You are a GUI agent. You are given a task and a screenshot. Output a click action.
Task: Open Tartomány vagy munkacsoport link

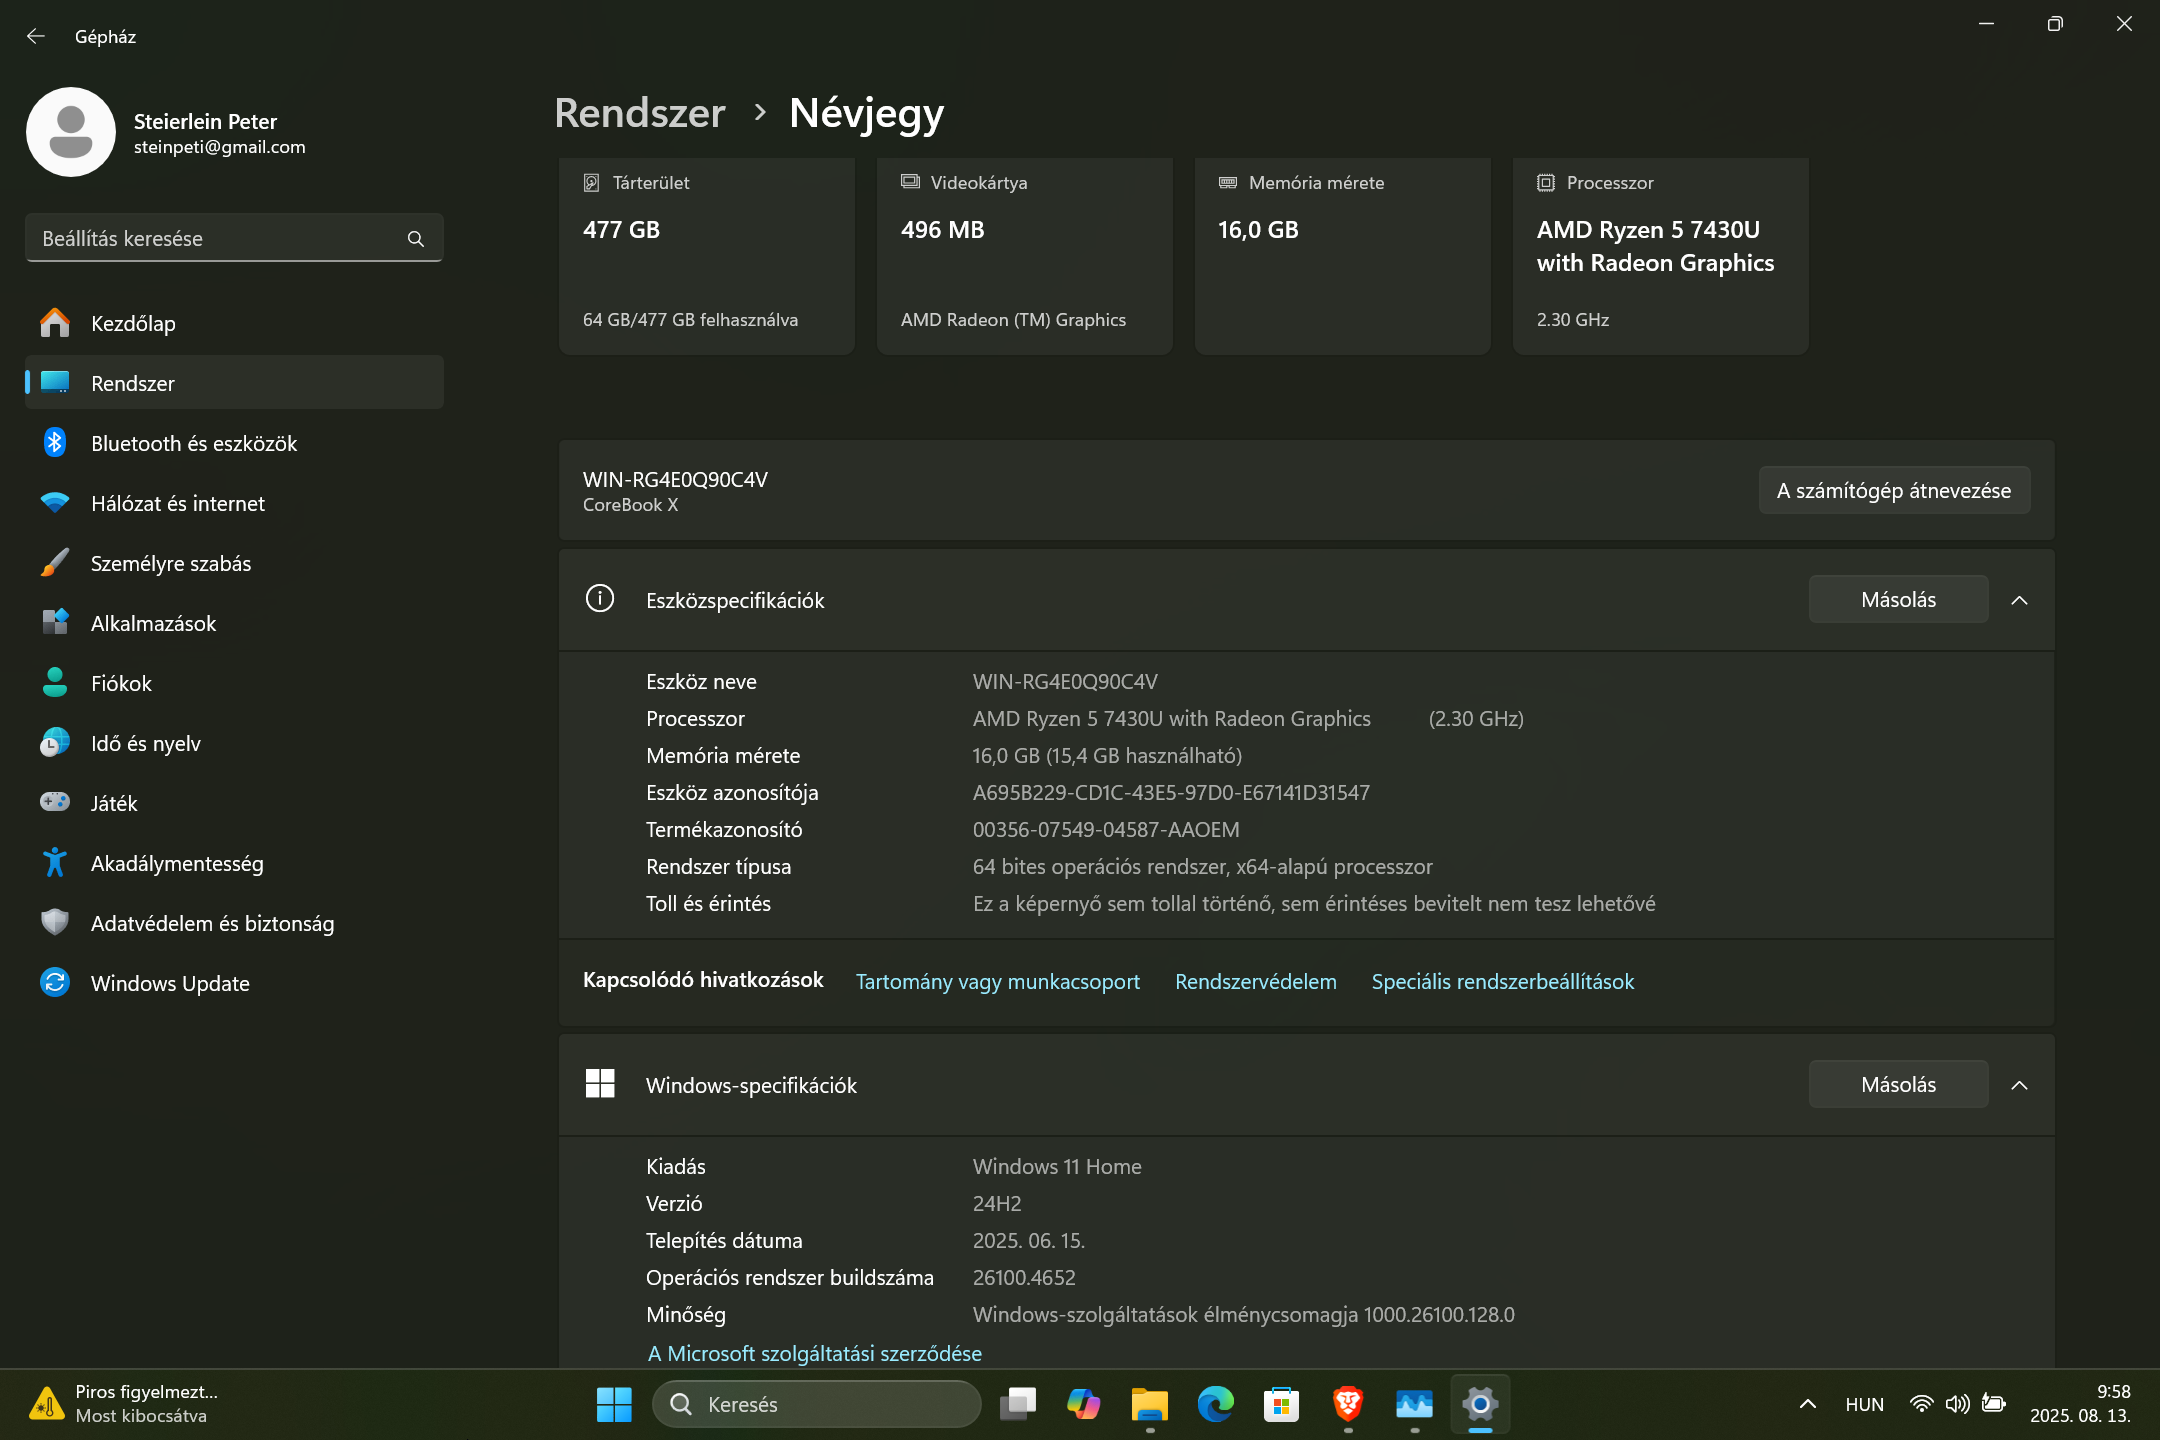pos(998,981)
